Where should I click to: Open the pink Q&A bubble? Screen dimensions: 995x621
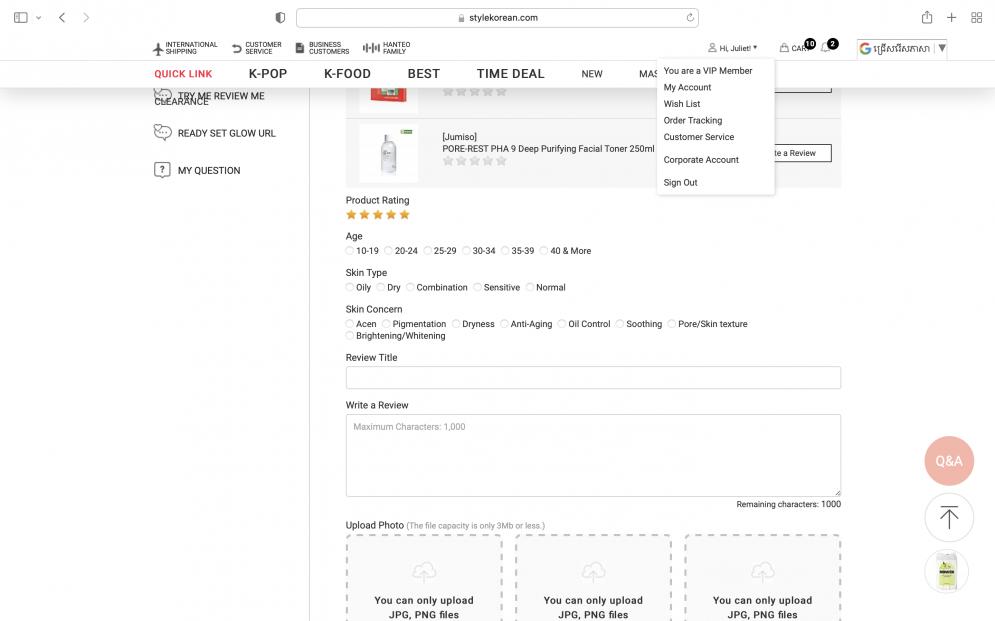point(948,461)
